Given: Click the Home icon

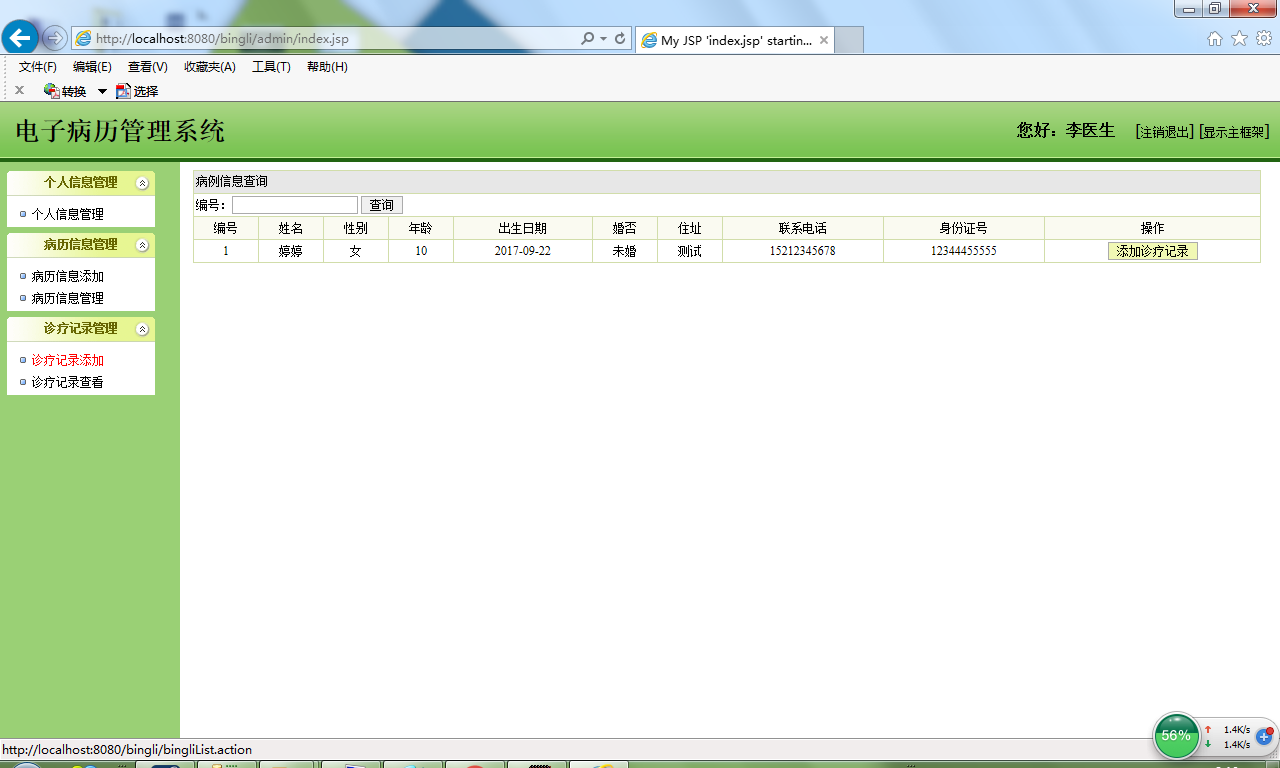Looking at the screenshot, I should pos(1214,38).
